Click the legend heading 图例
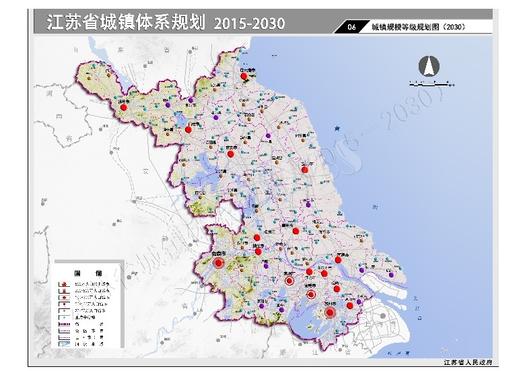This screenshot has width=525, height=371. pyautogui.click(x=88, y=273)
